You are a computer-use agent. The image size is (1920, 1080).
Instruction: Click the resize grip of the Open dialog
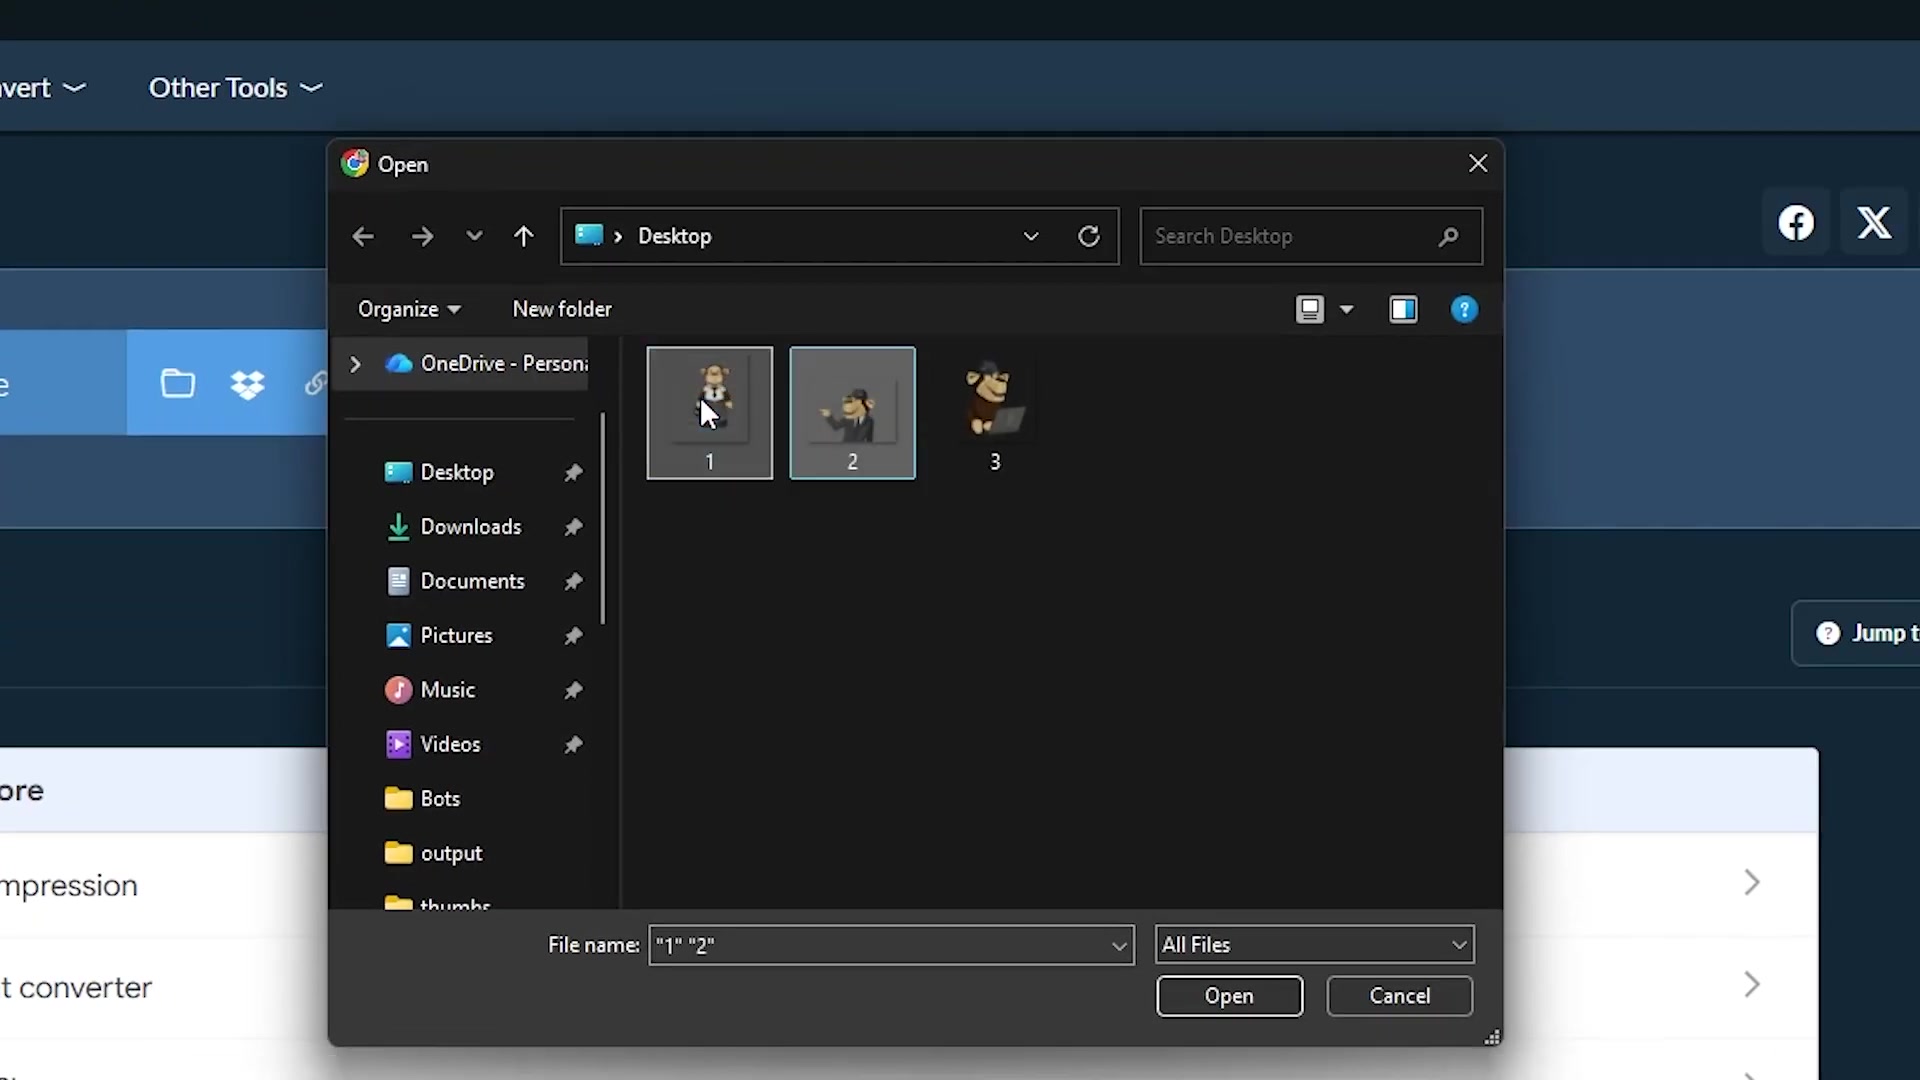click(1491, 1037)
